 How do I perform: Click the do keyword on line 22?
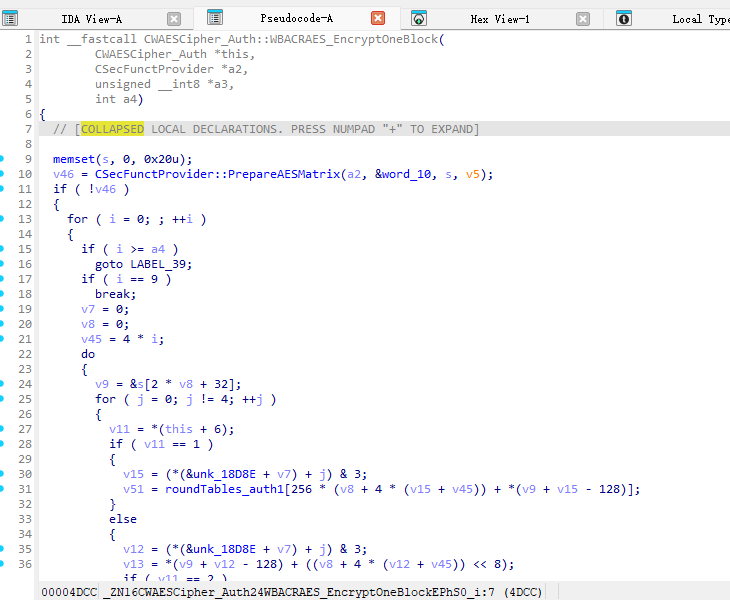(88, 354)
